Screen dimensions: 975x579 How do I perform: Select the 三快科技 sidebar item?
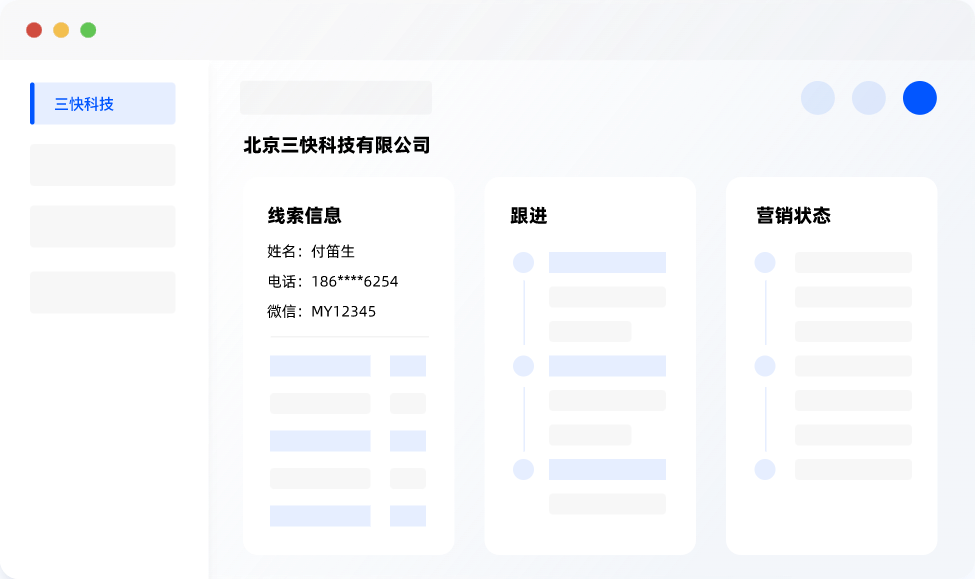click(x=103, y=103)
